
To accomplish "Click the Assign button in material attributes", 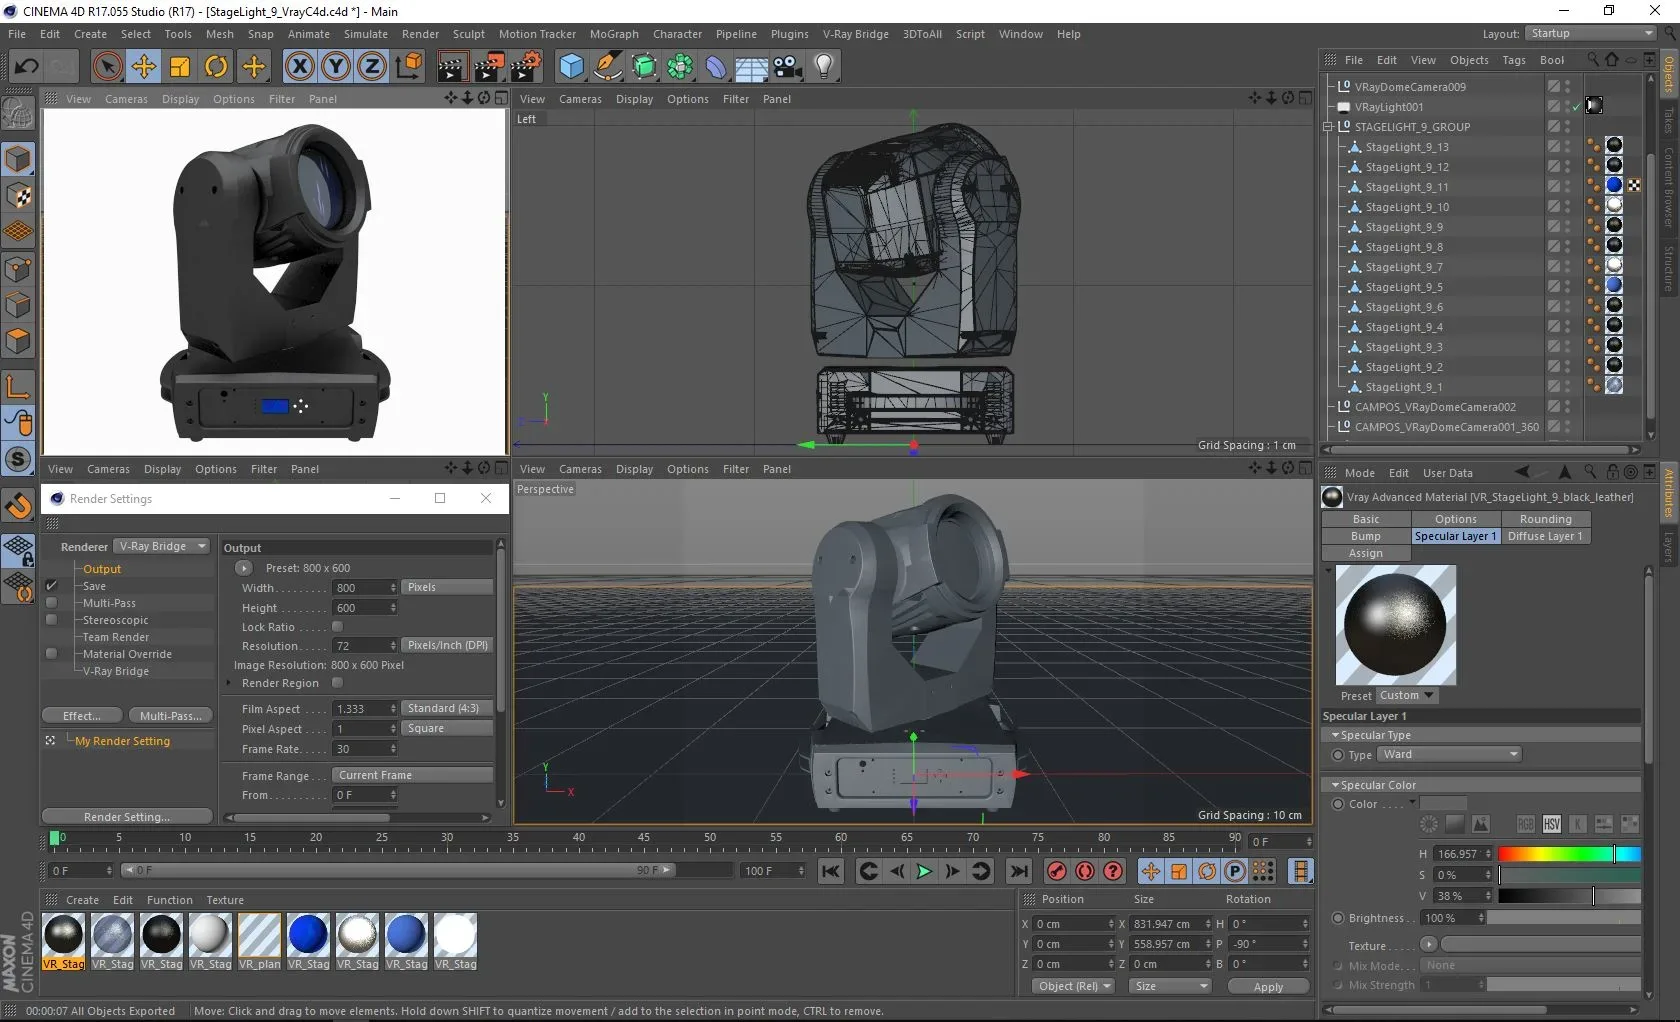I will pos(1366,553).
